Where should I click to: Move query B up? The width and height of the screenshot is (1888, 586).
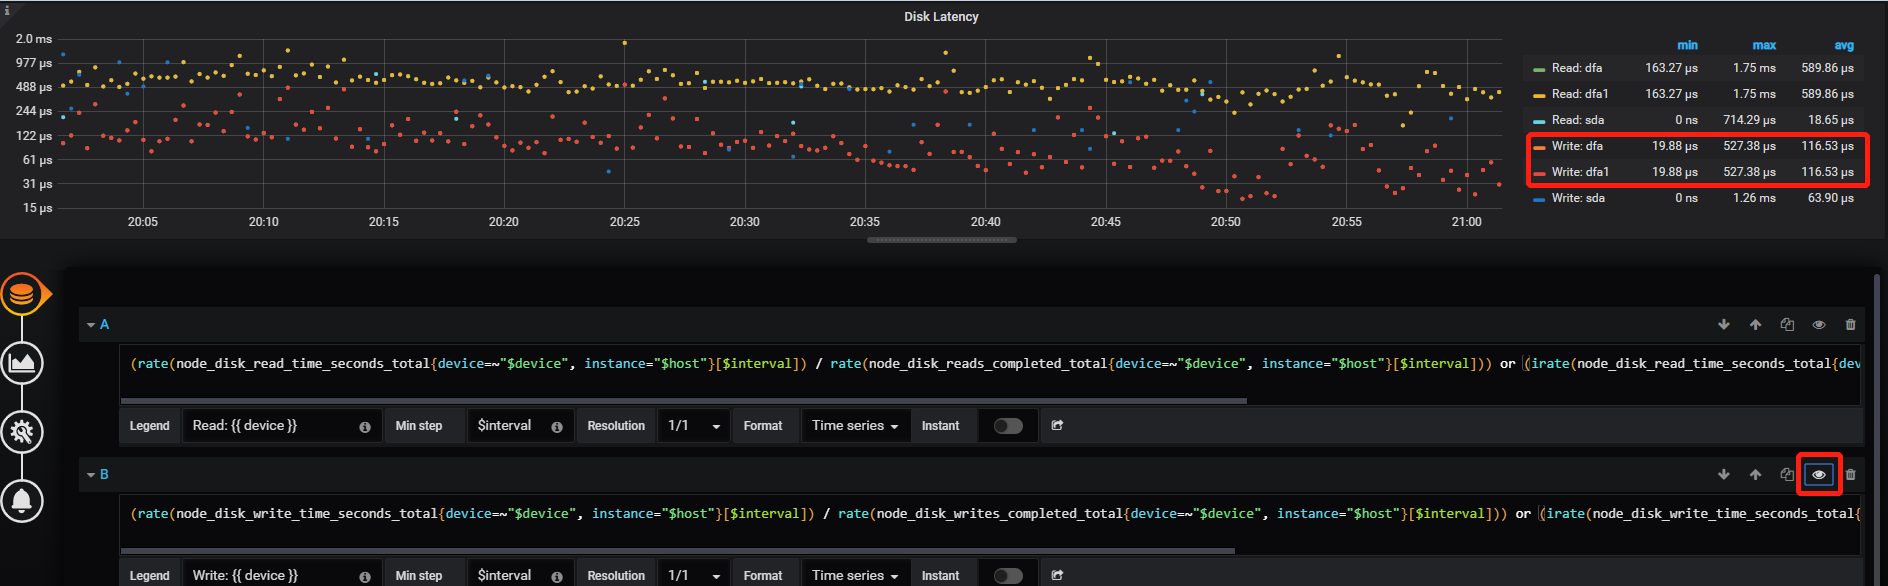pos(1755,475)
